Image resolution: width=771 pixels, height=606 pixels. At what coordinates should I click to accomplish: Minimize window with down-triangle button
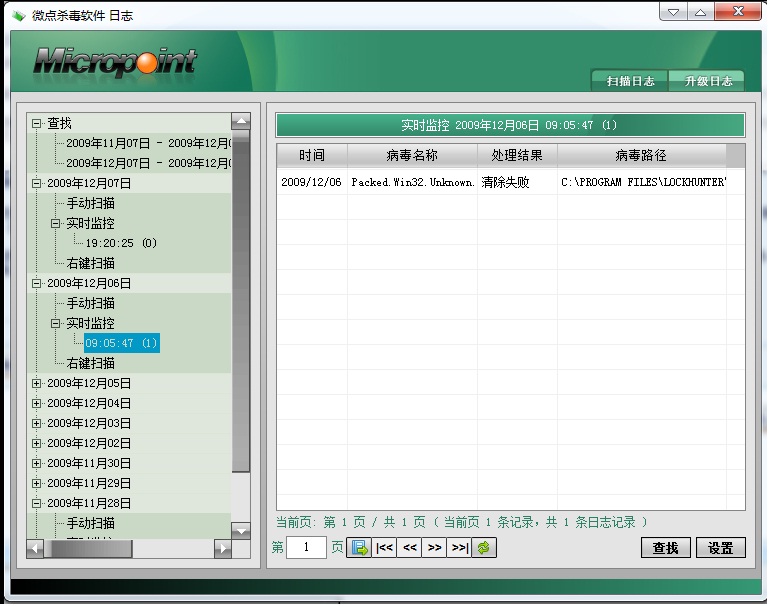tap(674, 13)
